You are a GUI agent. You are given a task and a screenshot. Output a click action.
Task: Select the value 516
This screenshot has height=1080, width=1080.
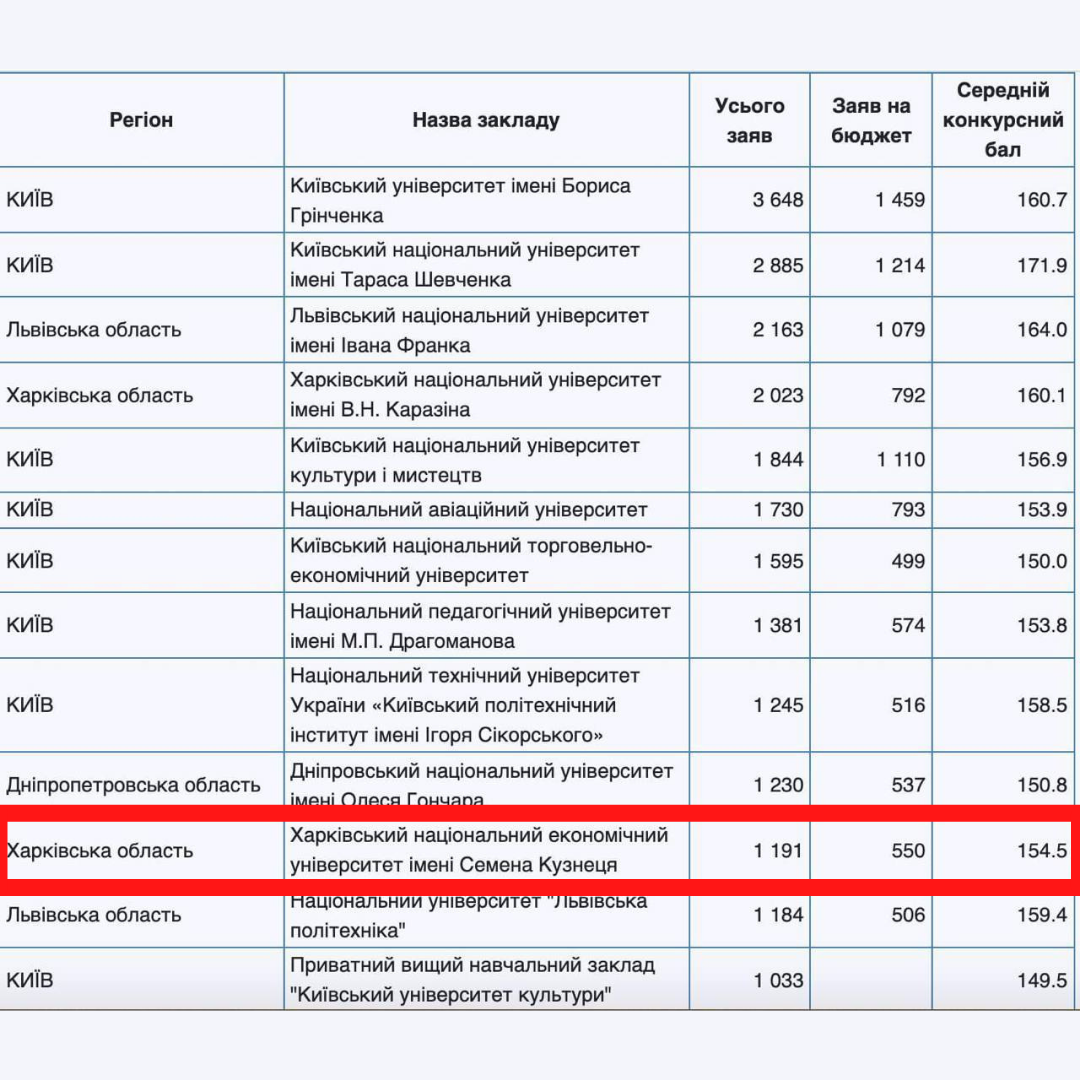pos(908,705)
